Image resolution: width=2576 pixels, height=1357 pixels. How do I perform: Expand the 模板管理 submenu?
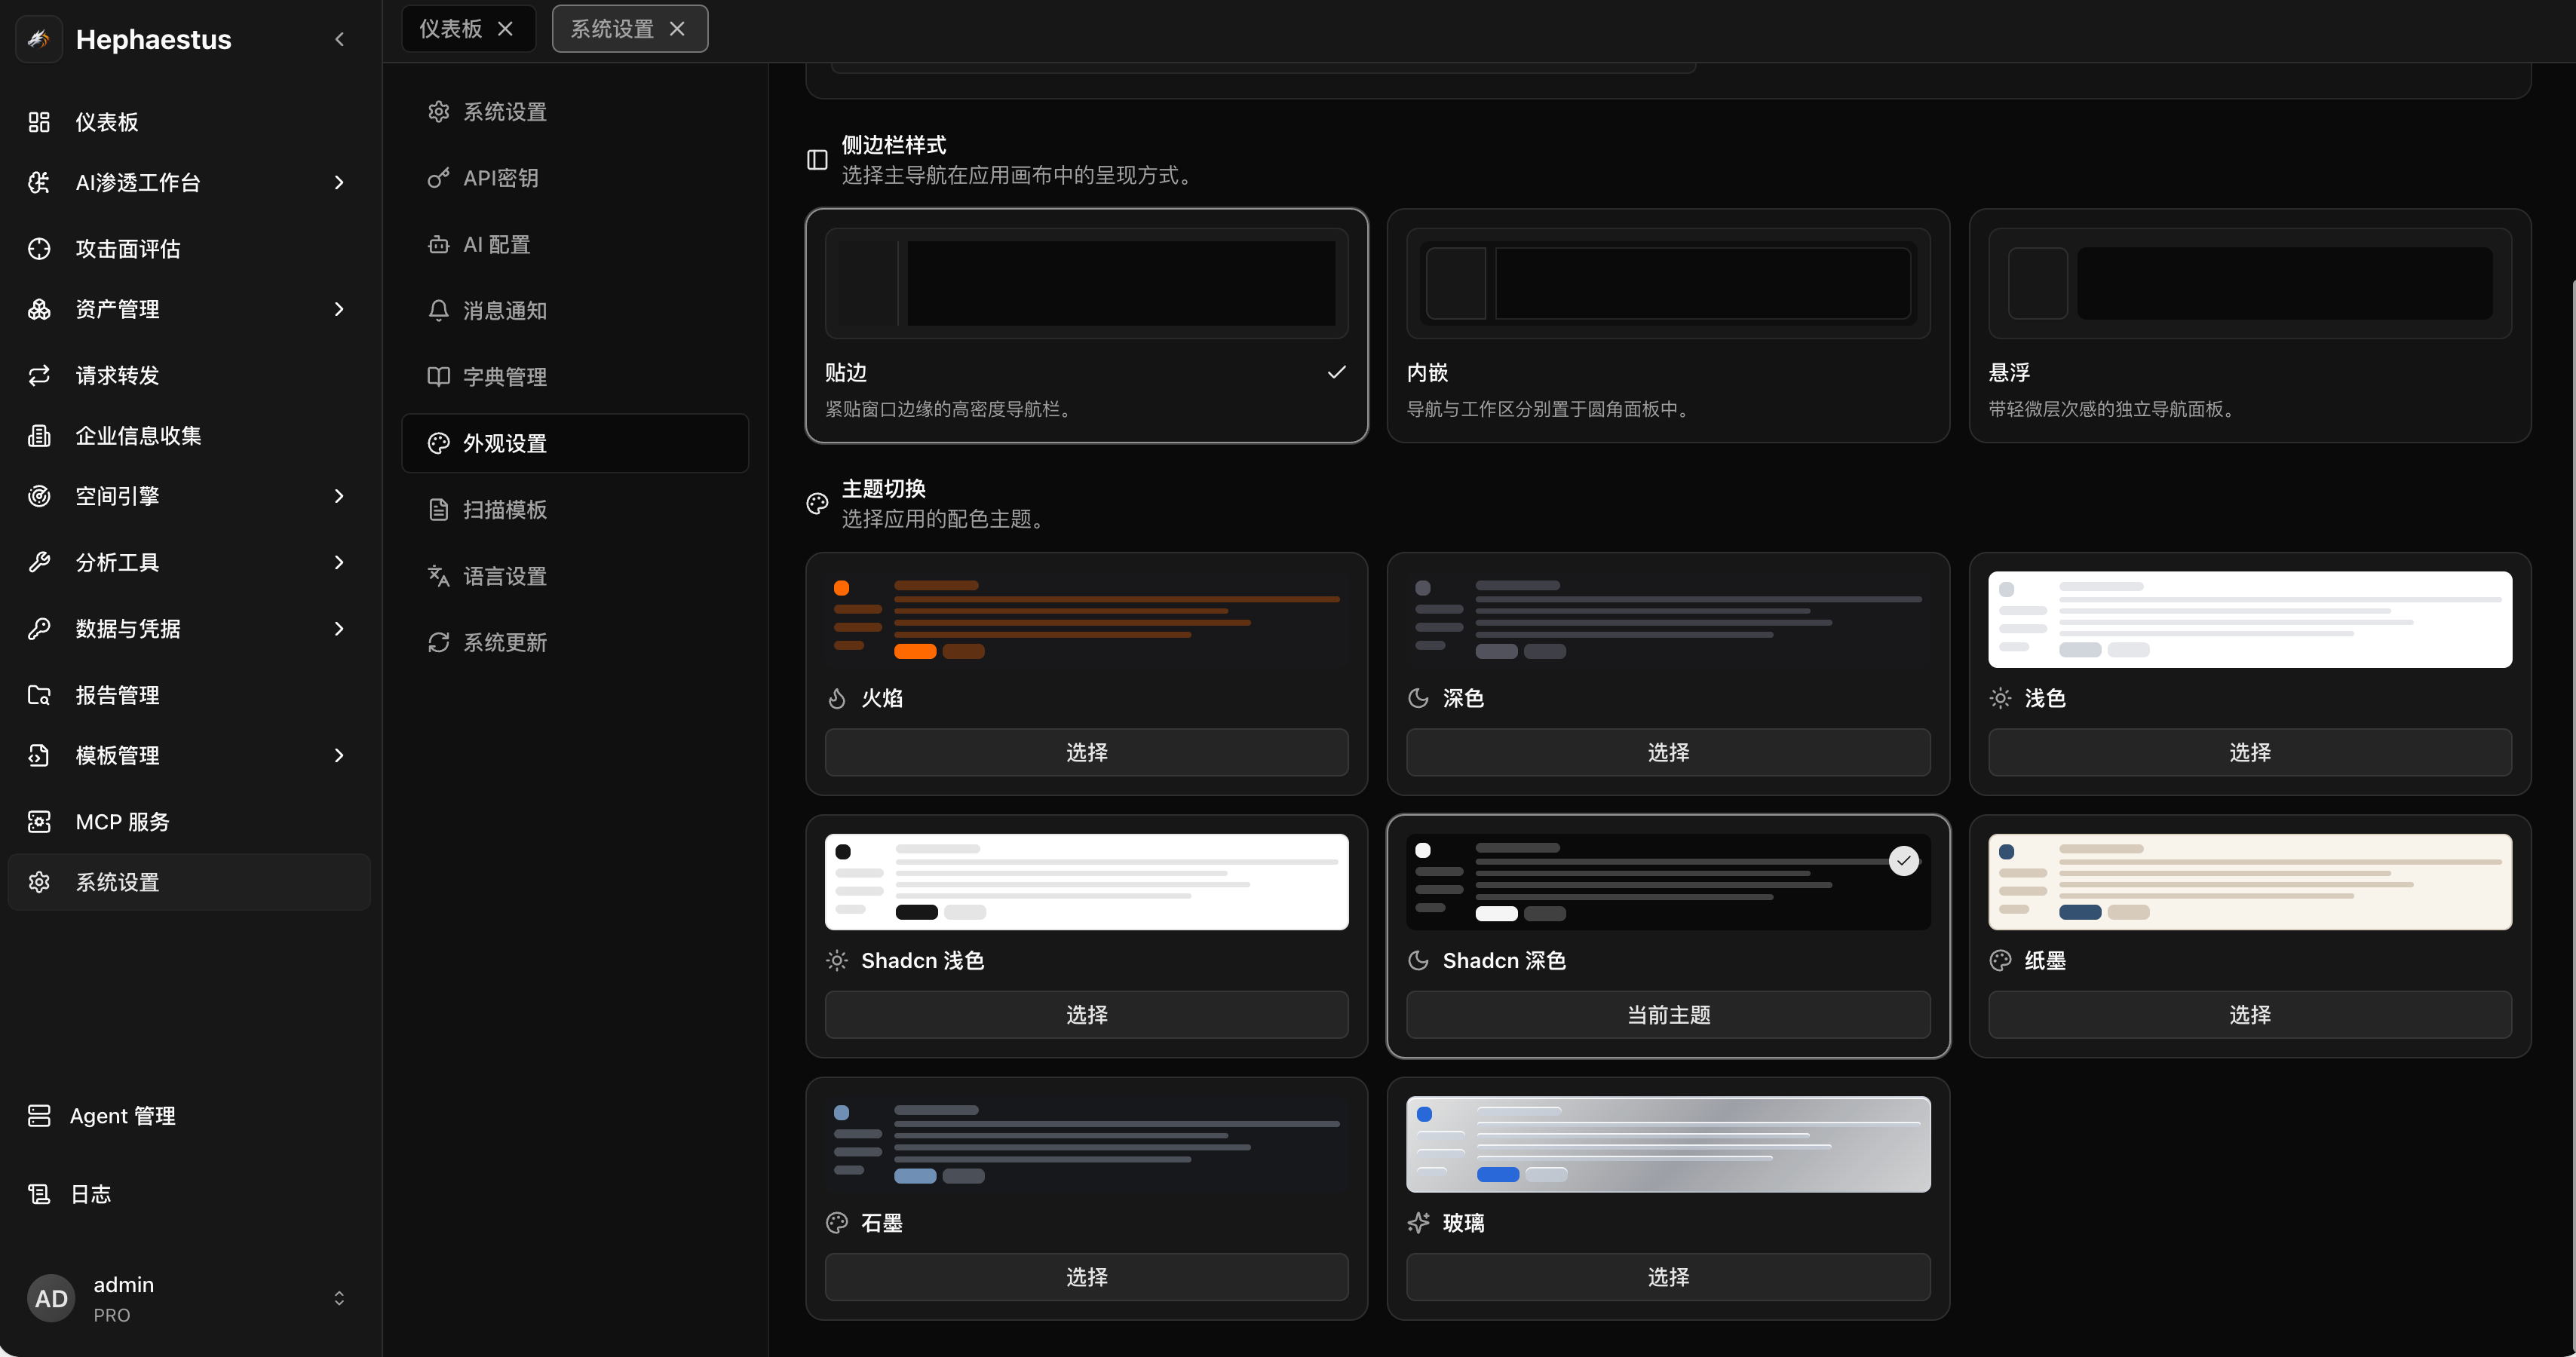point(340,755)
